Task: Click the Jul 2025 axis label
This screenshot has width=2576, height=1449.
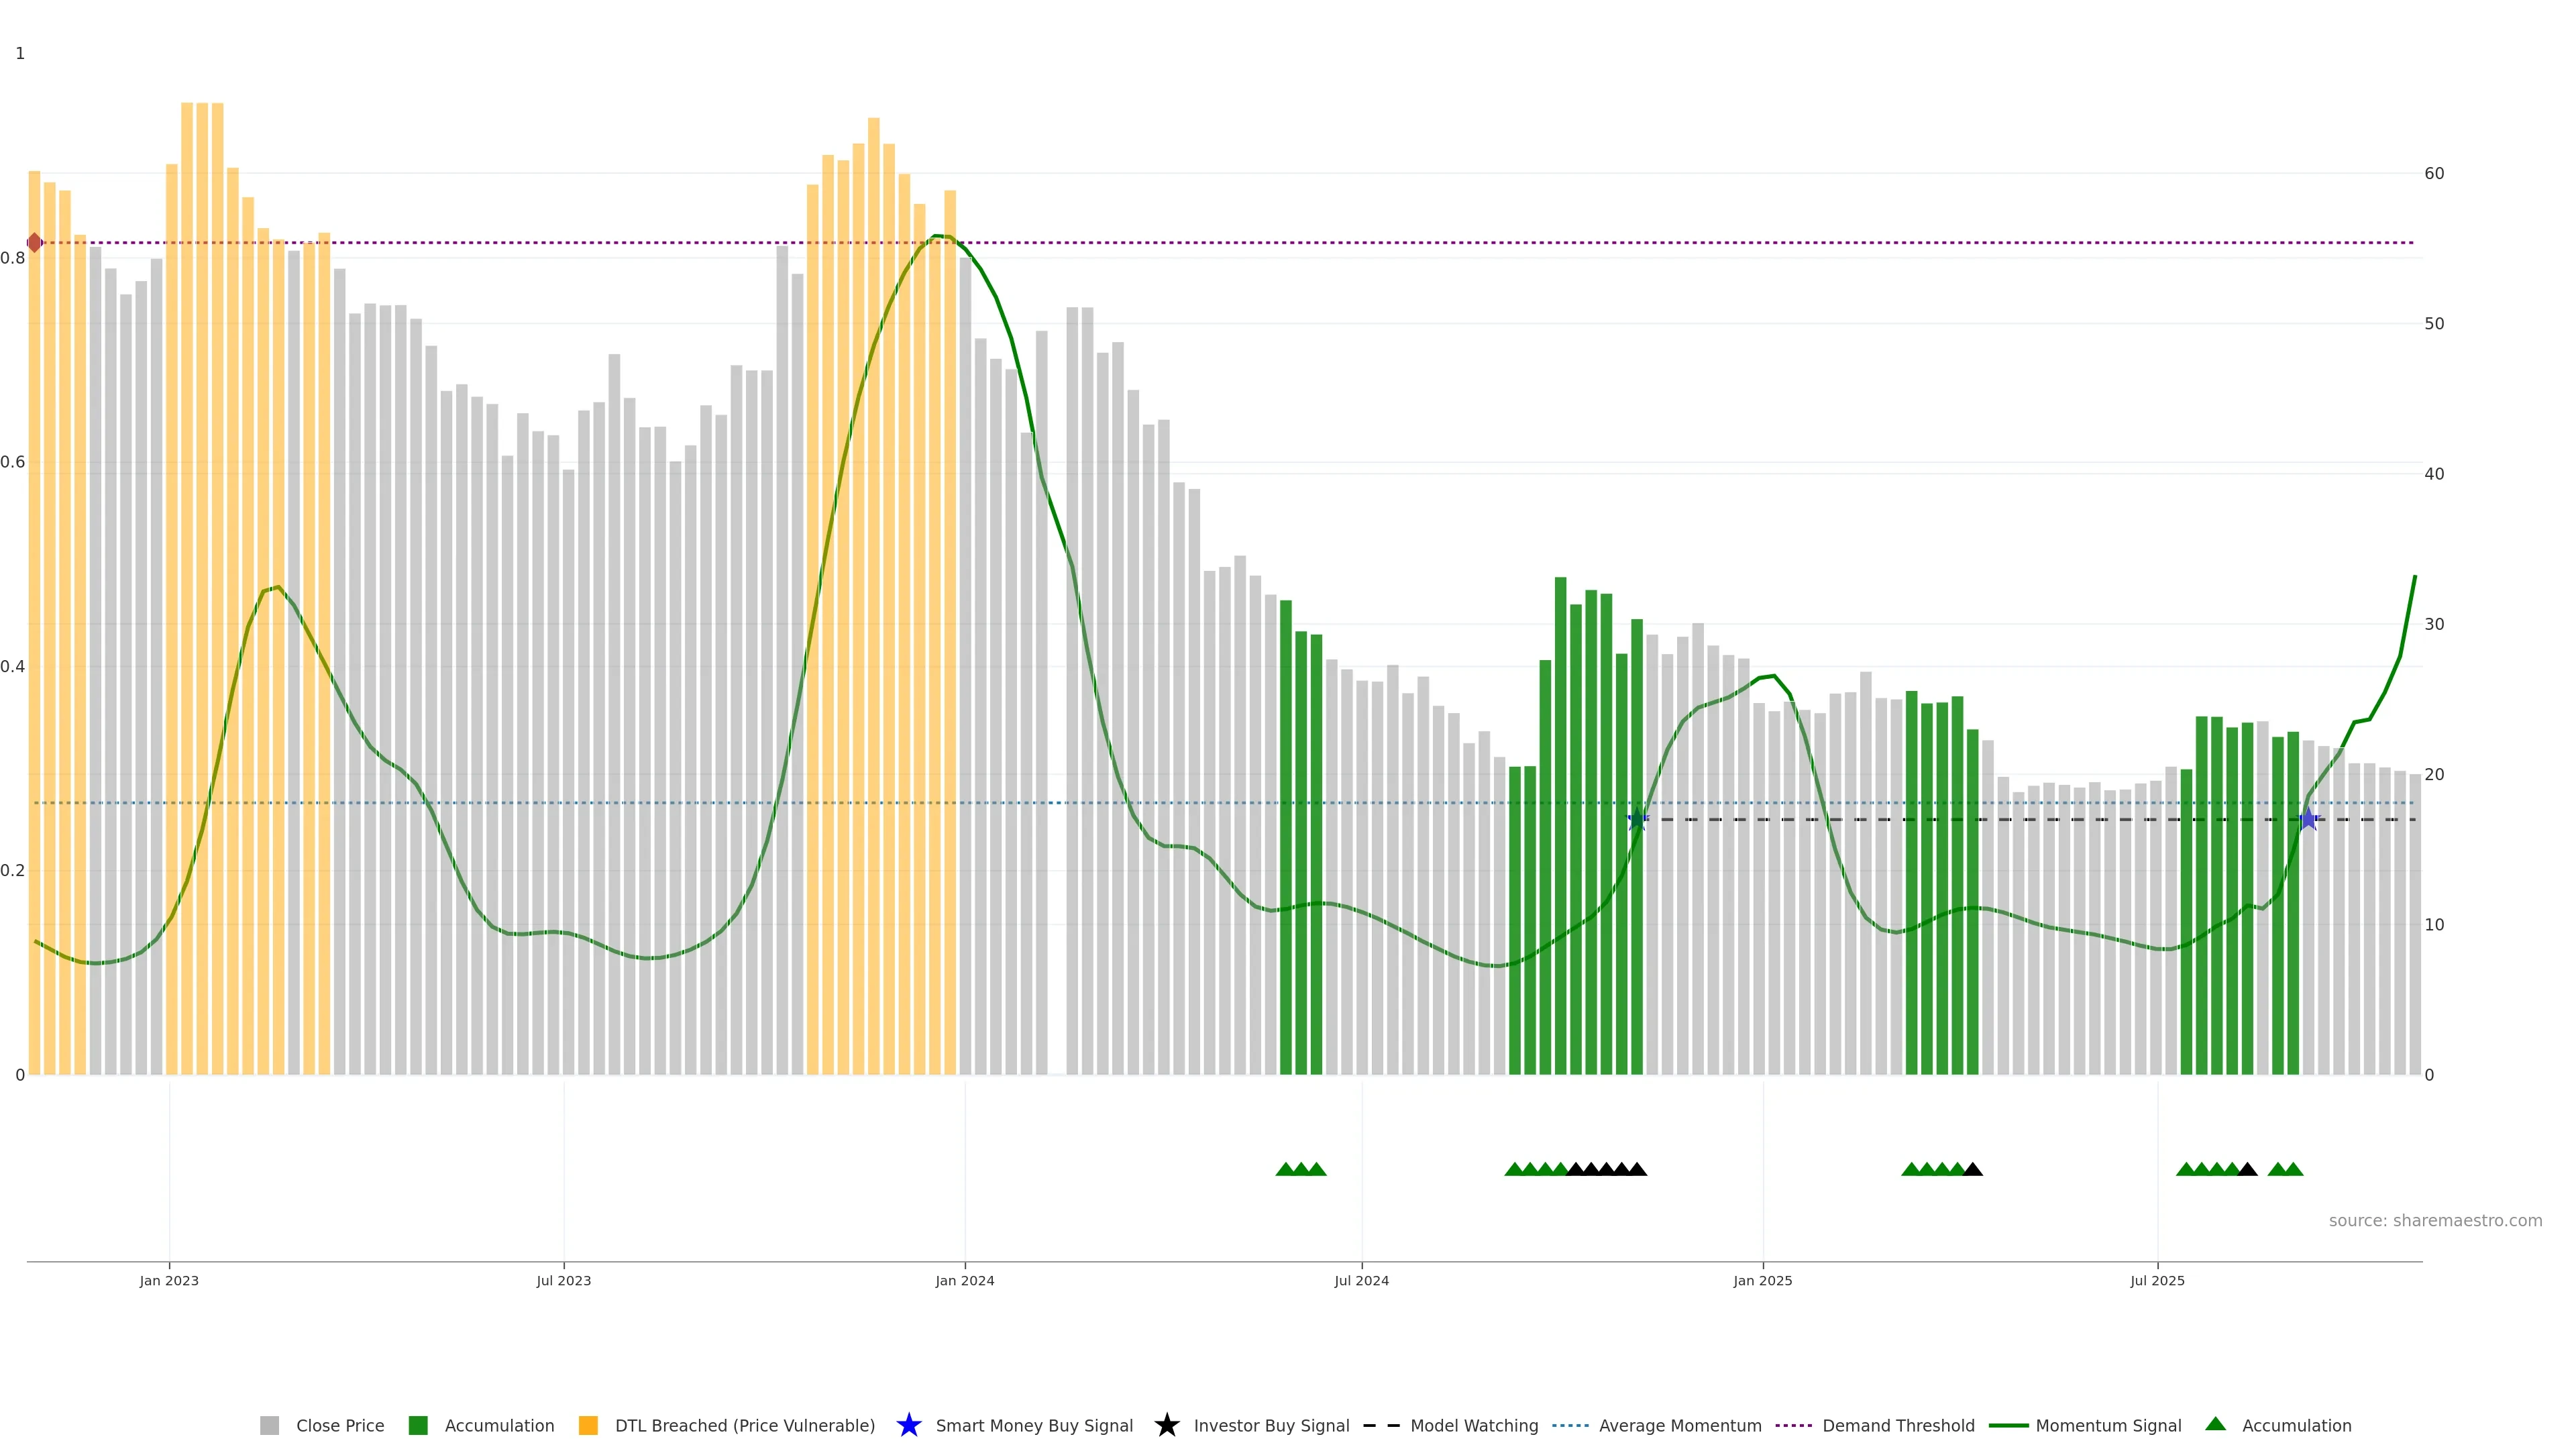Action: [x=2157, y=1281]
